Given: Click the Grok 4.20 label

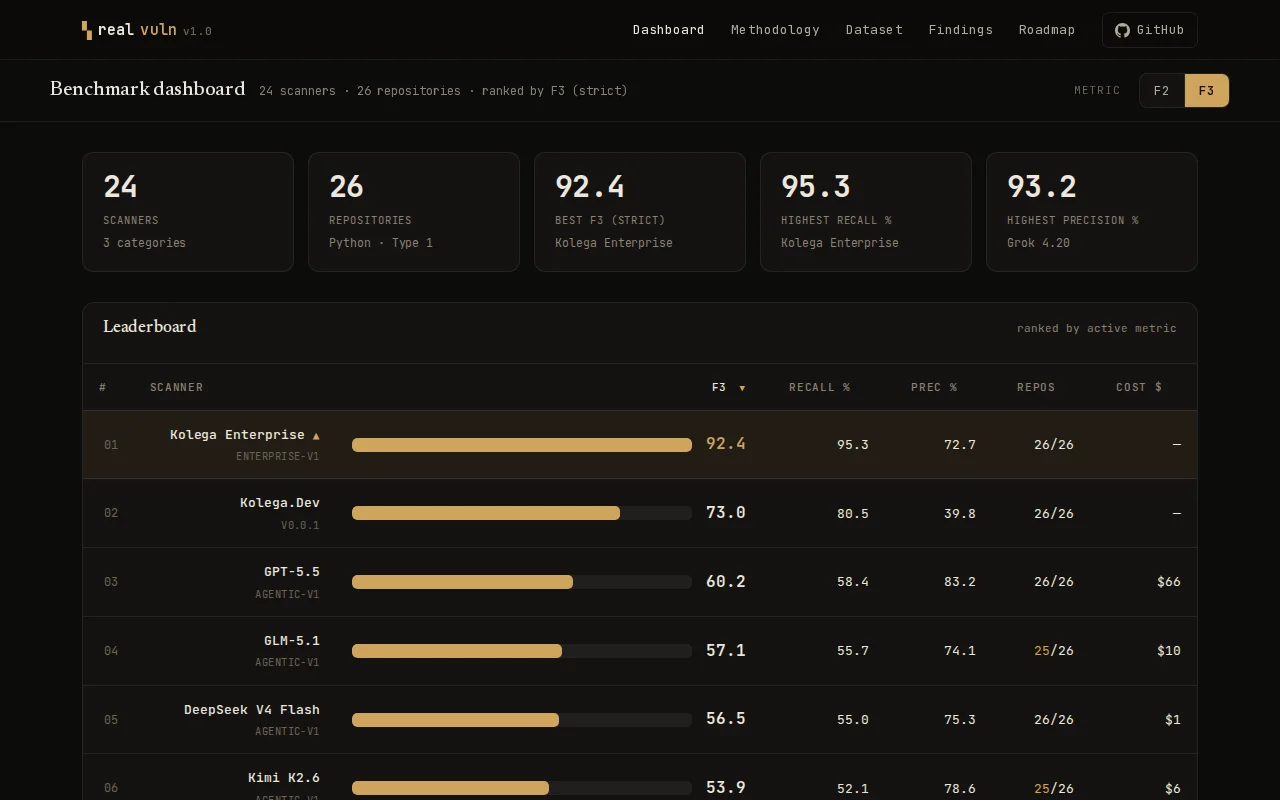Looking at the screenshot, I should coord(1039,243).
